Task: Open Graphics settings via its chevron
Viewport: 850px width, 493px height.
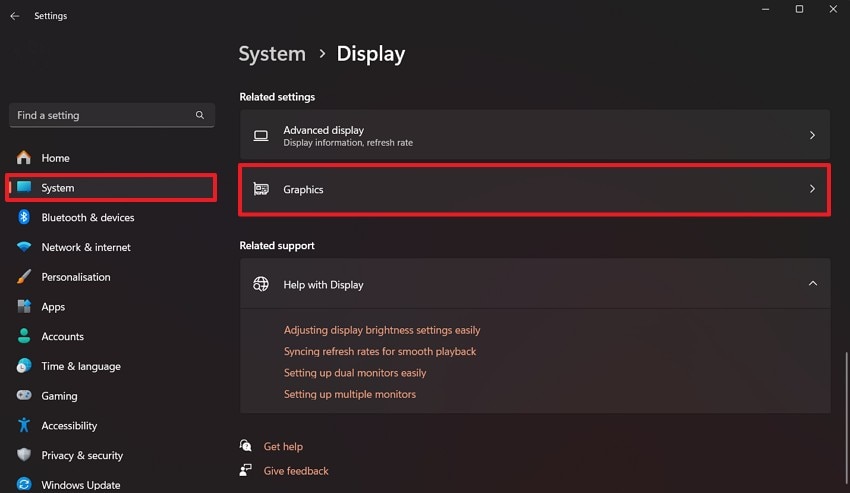Action: pyautogui.click(x=812, y=189)
